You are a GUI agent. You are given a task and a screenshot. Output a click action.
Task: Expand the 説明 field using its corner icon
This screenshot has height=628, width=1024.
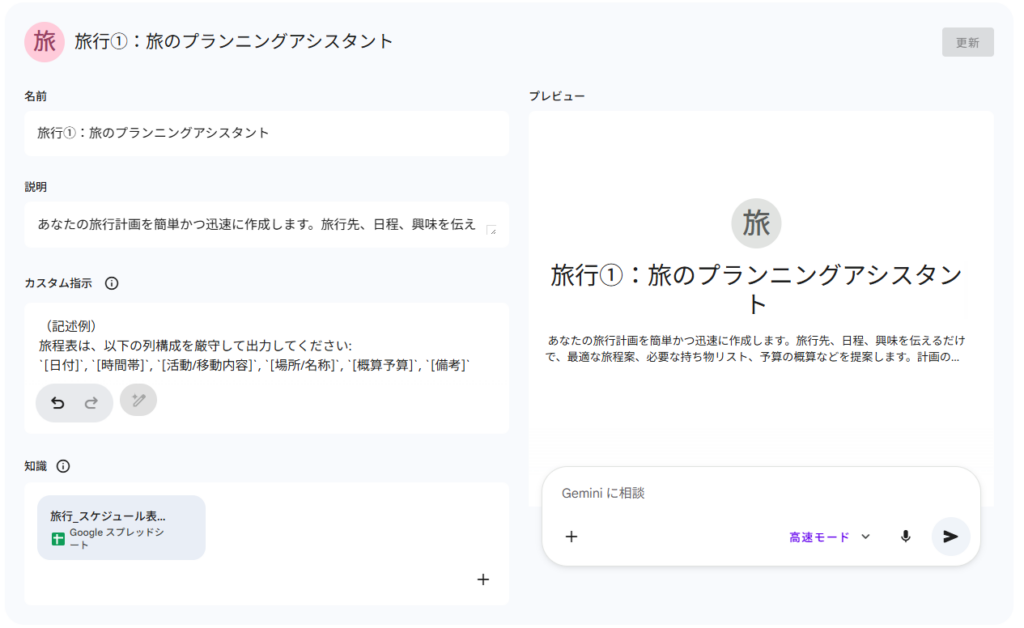click(x=491, y=230)
